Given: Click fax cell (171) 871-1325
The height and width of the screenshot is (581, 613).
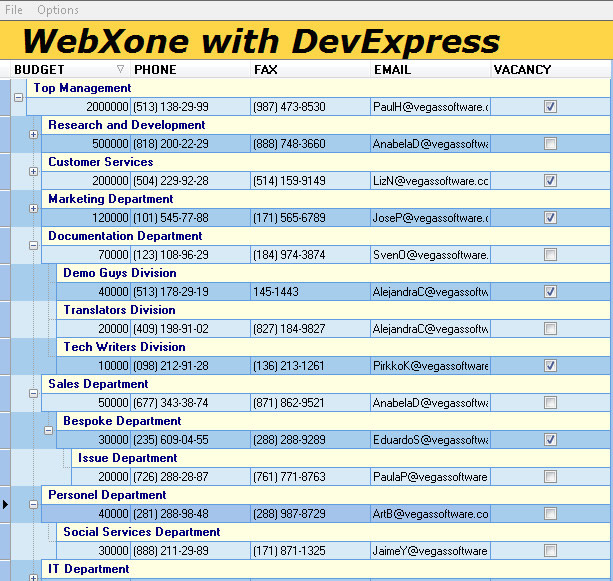Looking at the screenshot, I should pyautogui.click(x=310, y=551).
